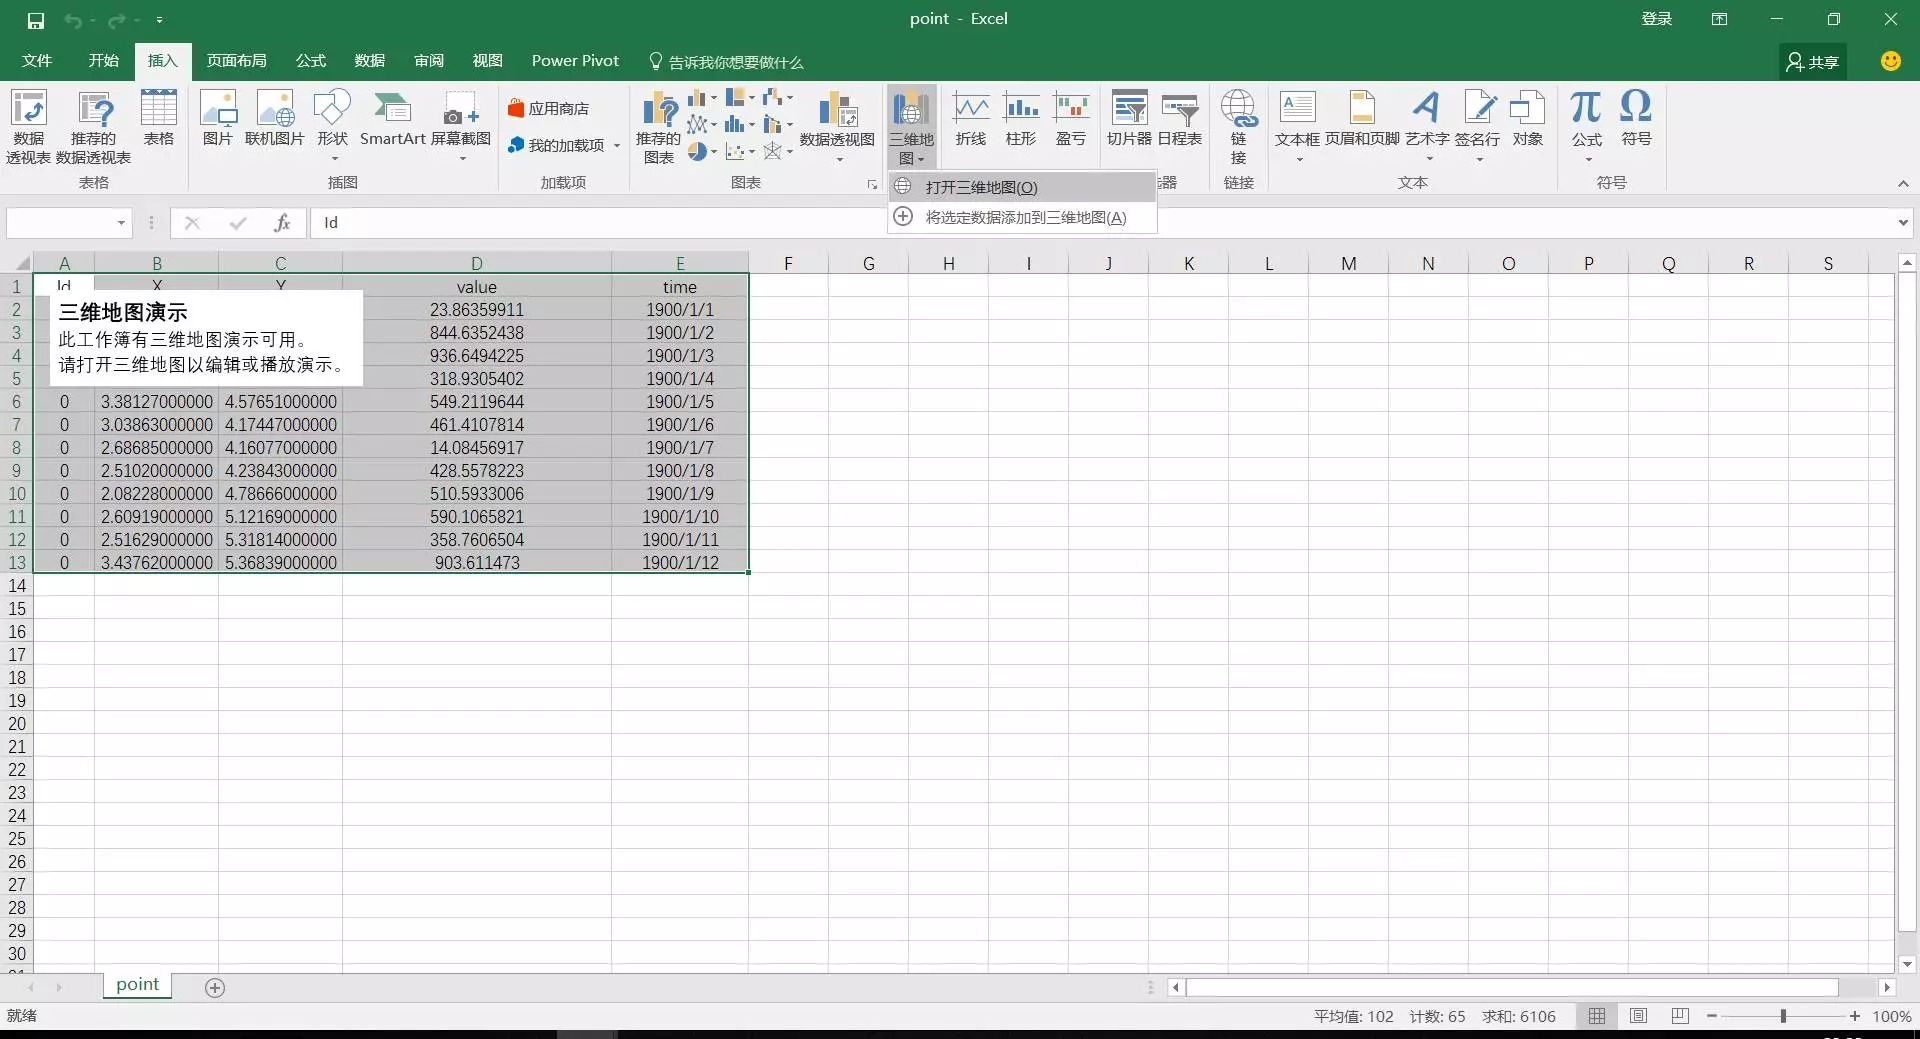Click the Share (共享) button

click(x=1813, y=62)
